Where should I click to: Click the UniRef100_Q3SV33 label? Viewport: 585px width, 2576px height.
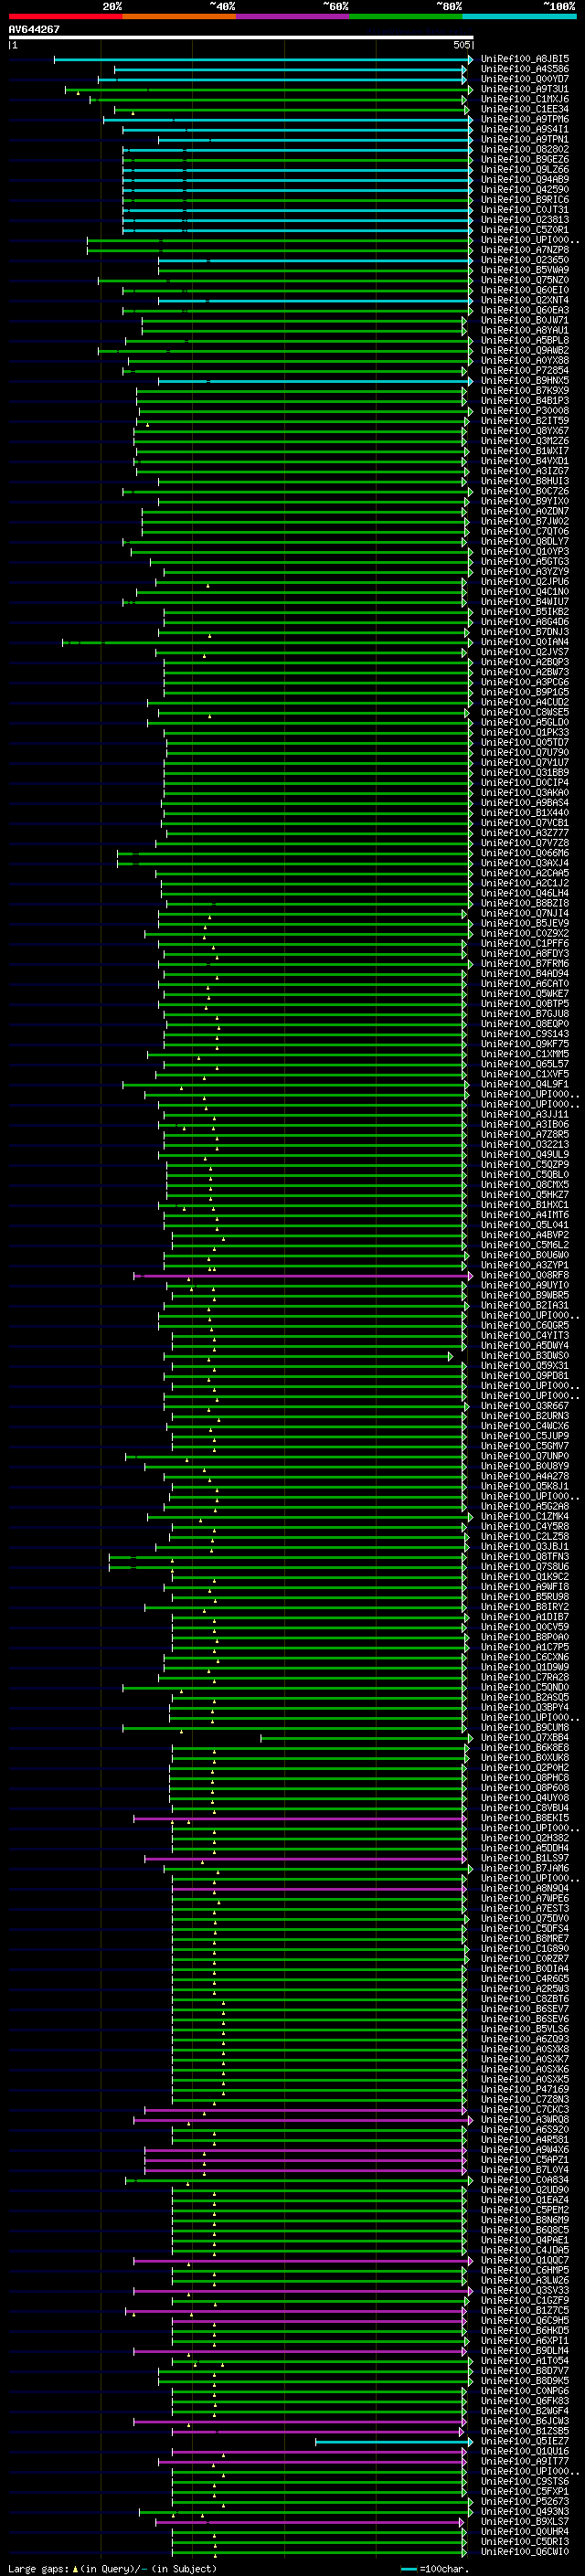point(525,2290)
